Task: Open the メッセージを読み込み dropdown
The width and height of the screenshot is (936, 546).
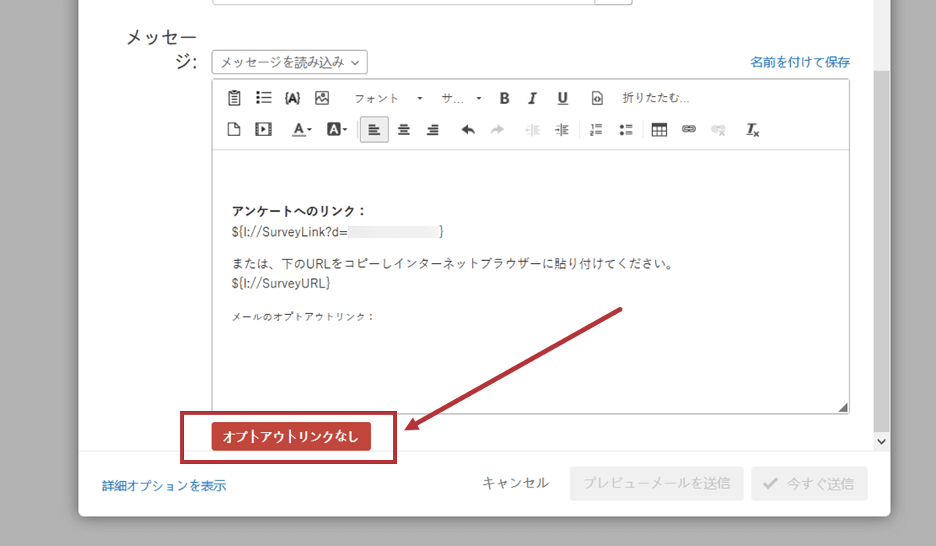Action: [x=290, y=62]
